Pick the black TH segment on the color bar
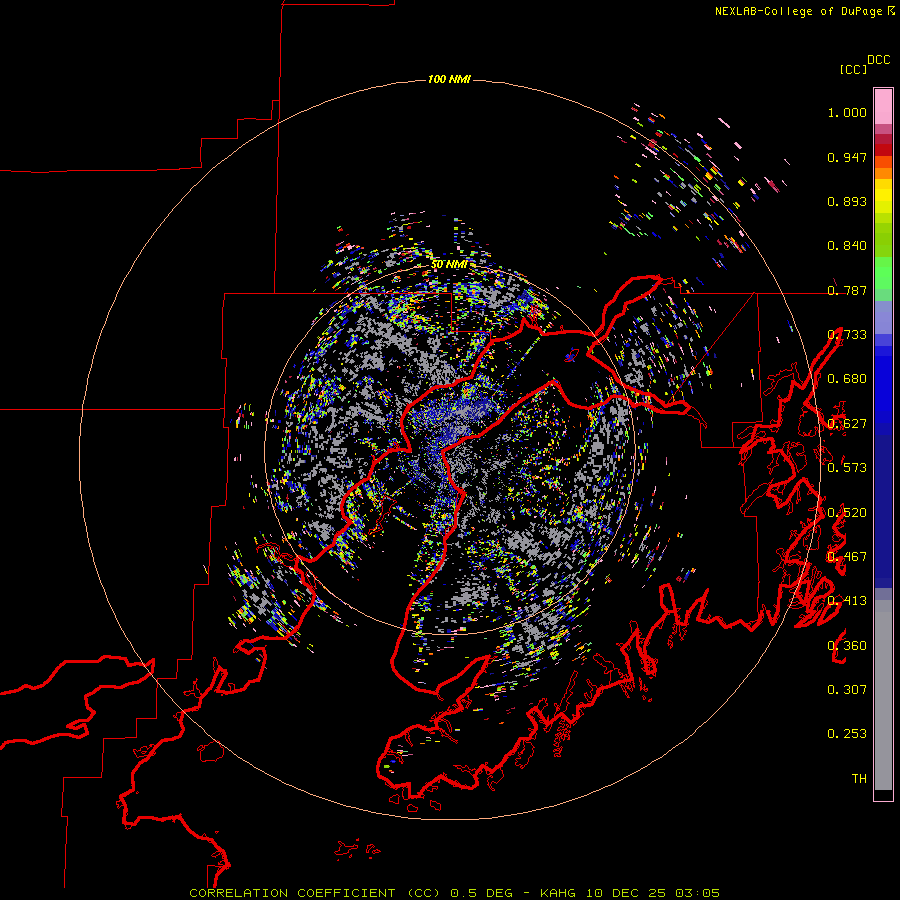Viewport: 900px width, 900px height. [x=883, y=794]
